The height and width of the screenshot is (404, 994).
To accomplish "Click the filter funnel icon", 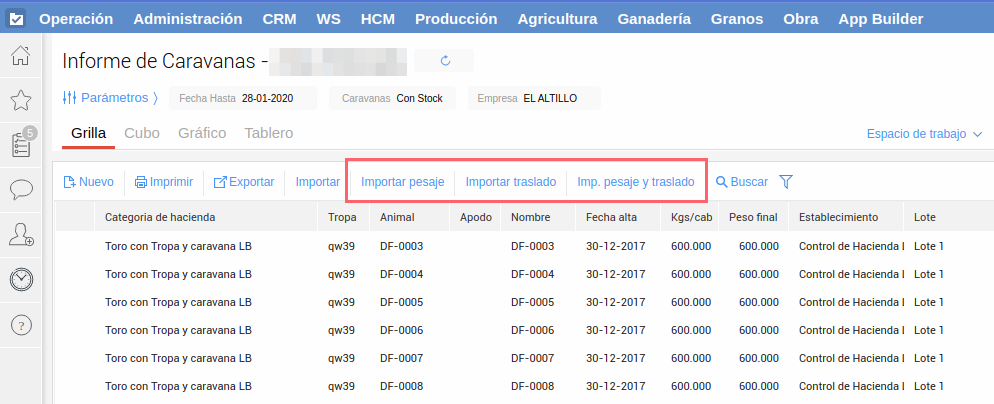I will (x=785, y=182).
